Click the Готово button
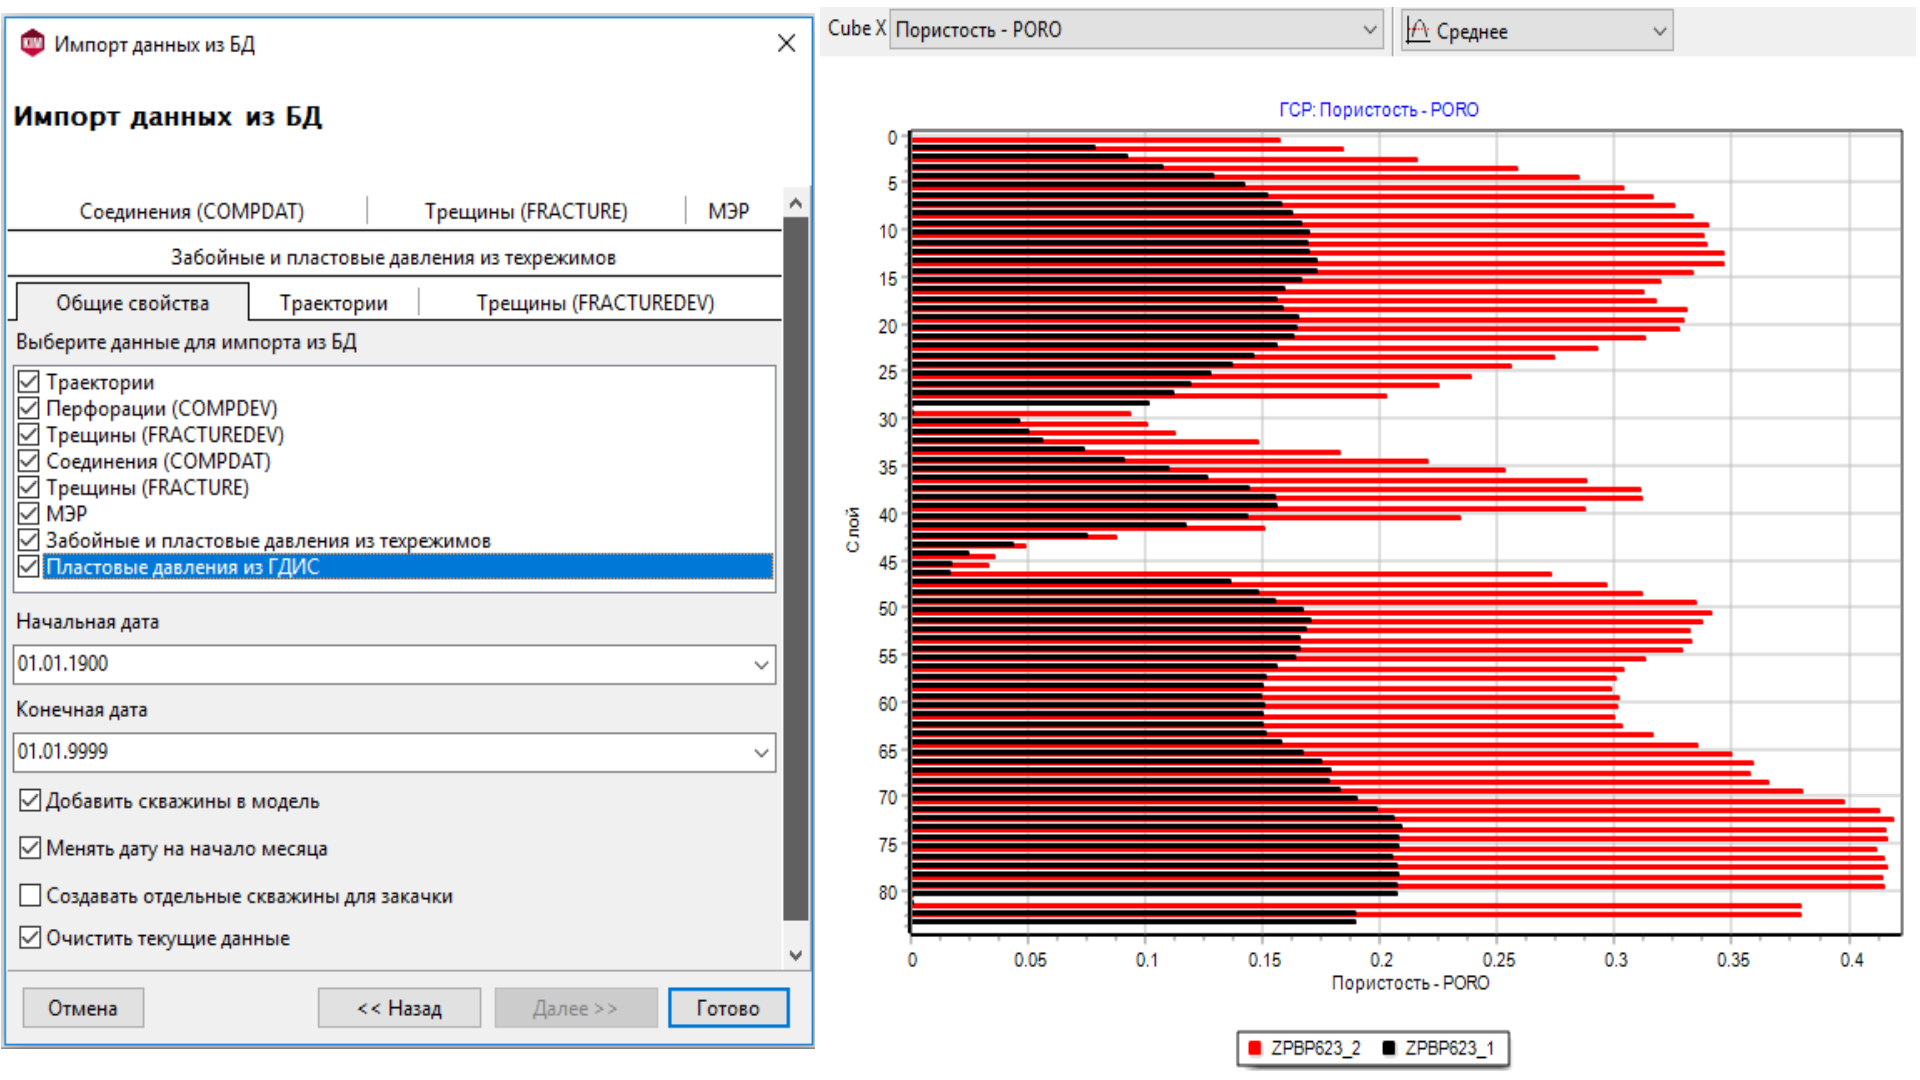Viewport: 1920px width, 1080px height. [x=728, y=1008]
